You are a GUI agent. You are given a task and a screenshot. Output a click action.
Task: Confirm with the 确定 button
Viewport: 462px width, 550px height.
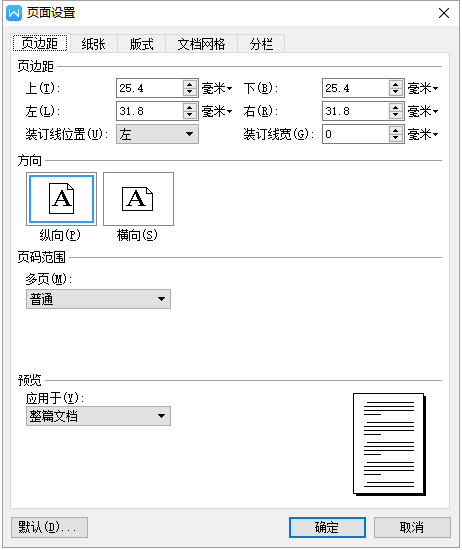point(327,527)
